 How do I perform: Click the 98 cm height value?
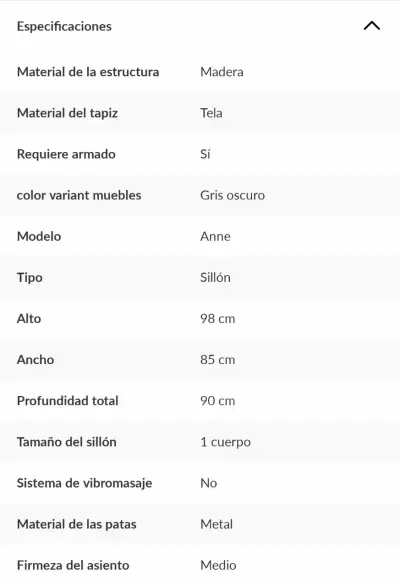(218, 318)
